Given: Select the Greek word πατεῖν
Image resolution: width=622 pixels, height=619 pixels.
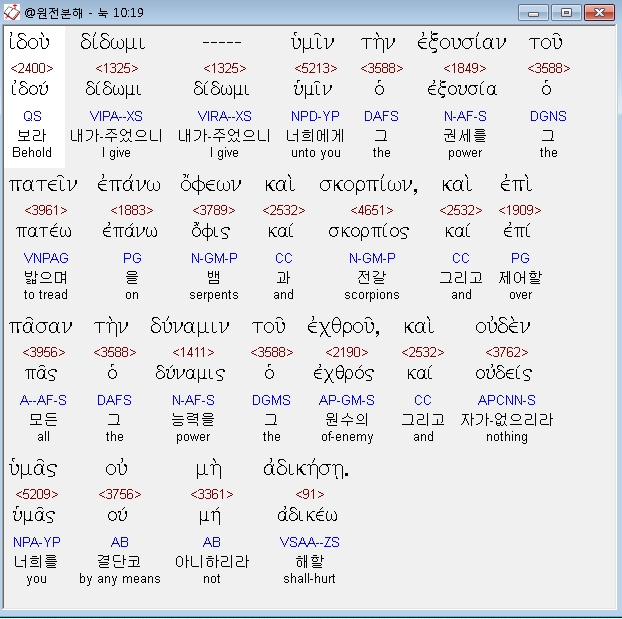Looking at the screenshot, I should pyautogui.click(x=43, y=184).
